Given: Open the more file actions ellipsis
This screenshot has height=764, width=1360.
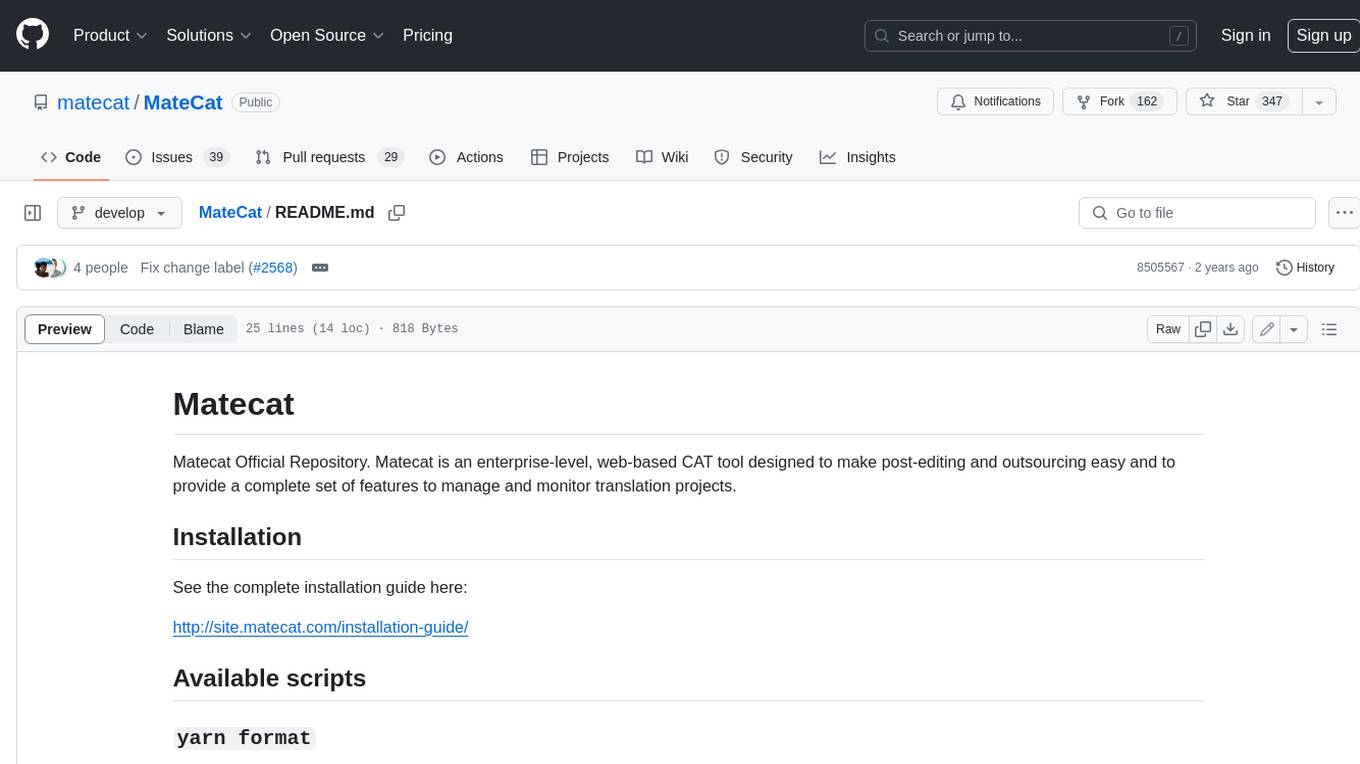Looking at the screenshot, I should point(1345,213).
